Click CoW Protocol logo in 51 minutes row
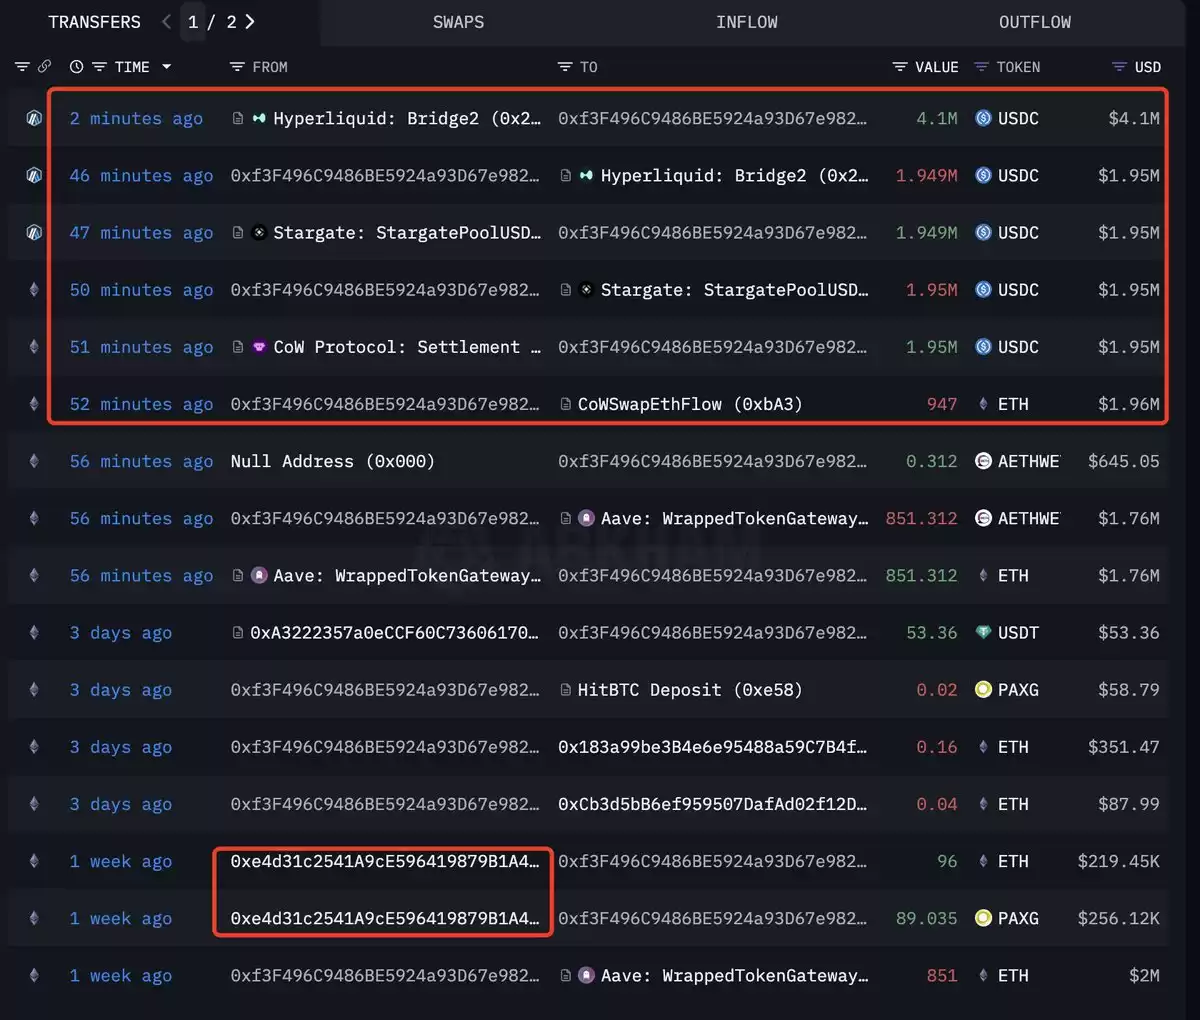This screenshot has height=1020, width=1200. [259, 347]
